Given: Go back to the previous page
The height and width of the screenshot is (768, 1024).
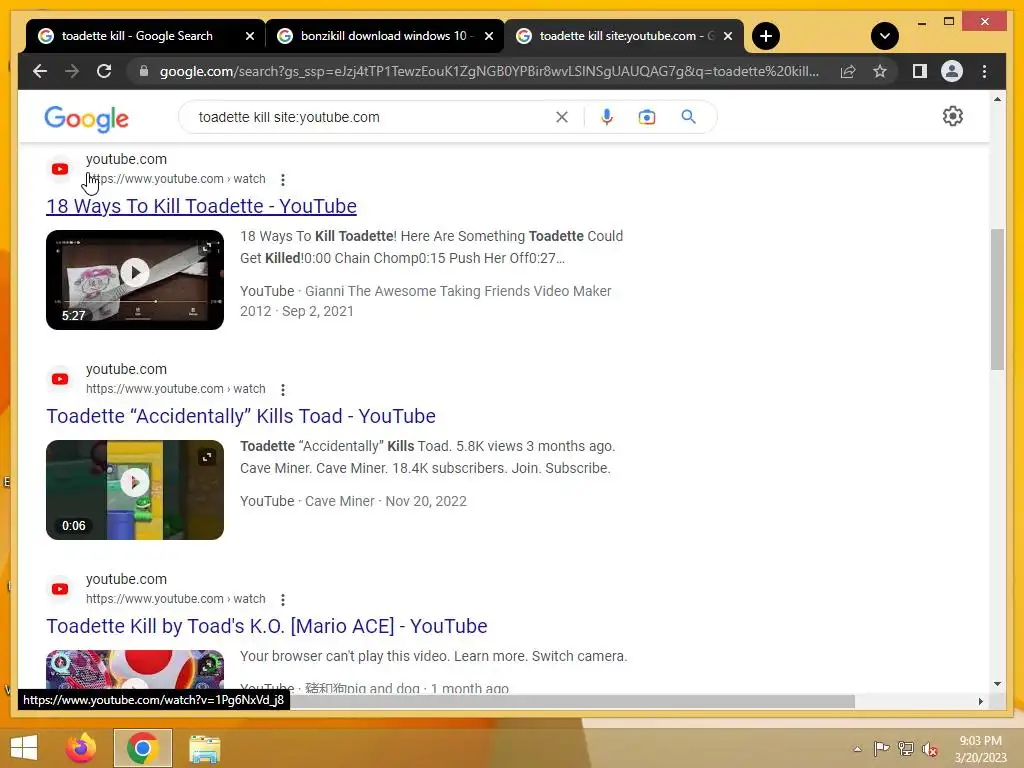Looking at the screenshot, I should [x=40, y=71].
